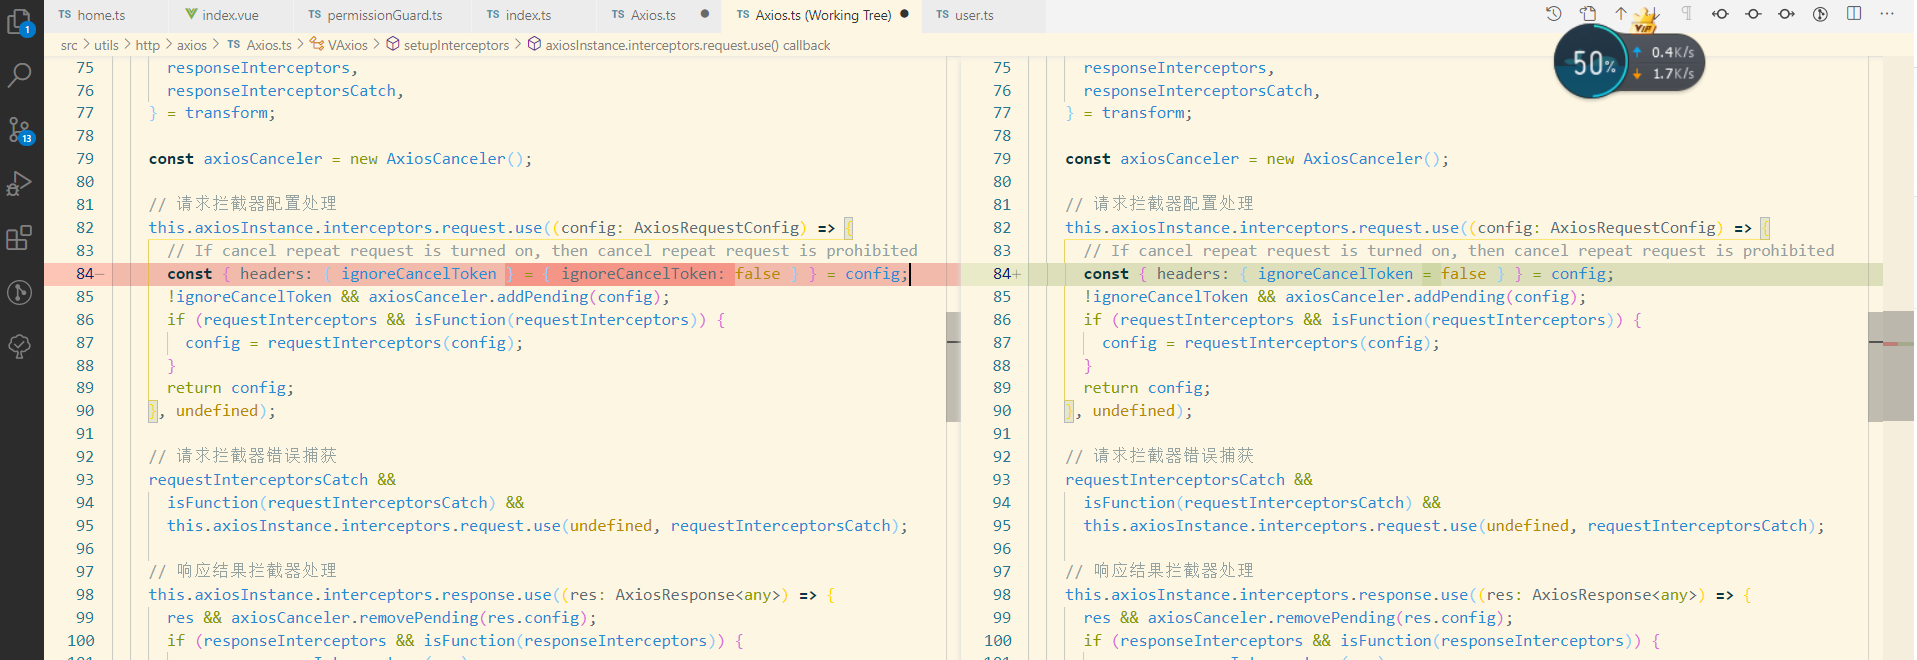
Task: Click line number 79 in modified pane
Action: pos(1002,159)
